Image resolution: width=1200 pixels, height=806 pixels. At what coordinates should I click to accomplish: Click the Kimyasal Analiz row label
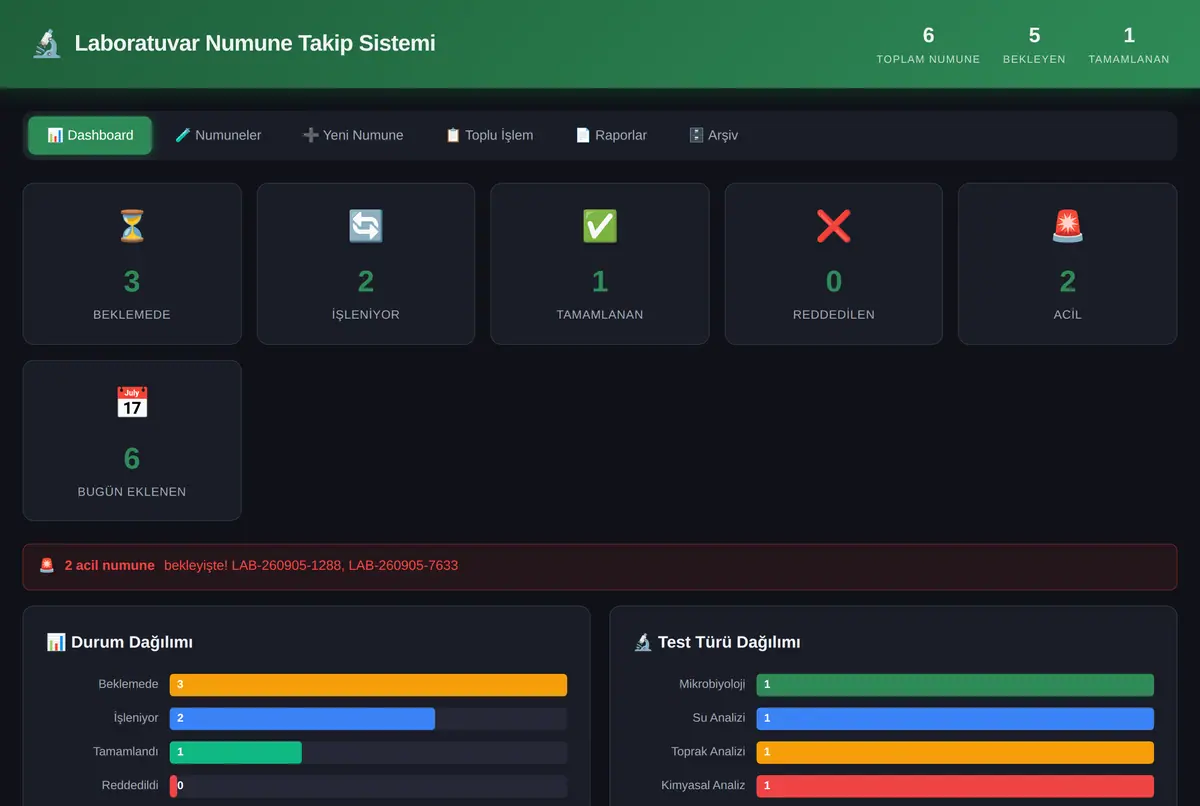(x=703, y=786)
